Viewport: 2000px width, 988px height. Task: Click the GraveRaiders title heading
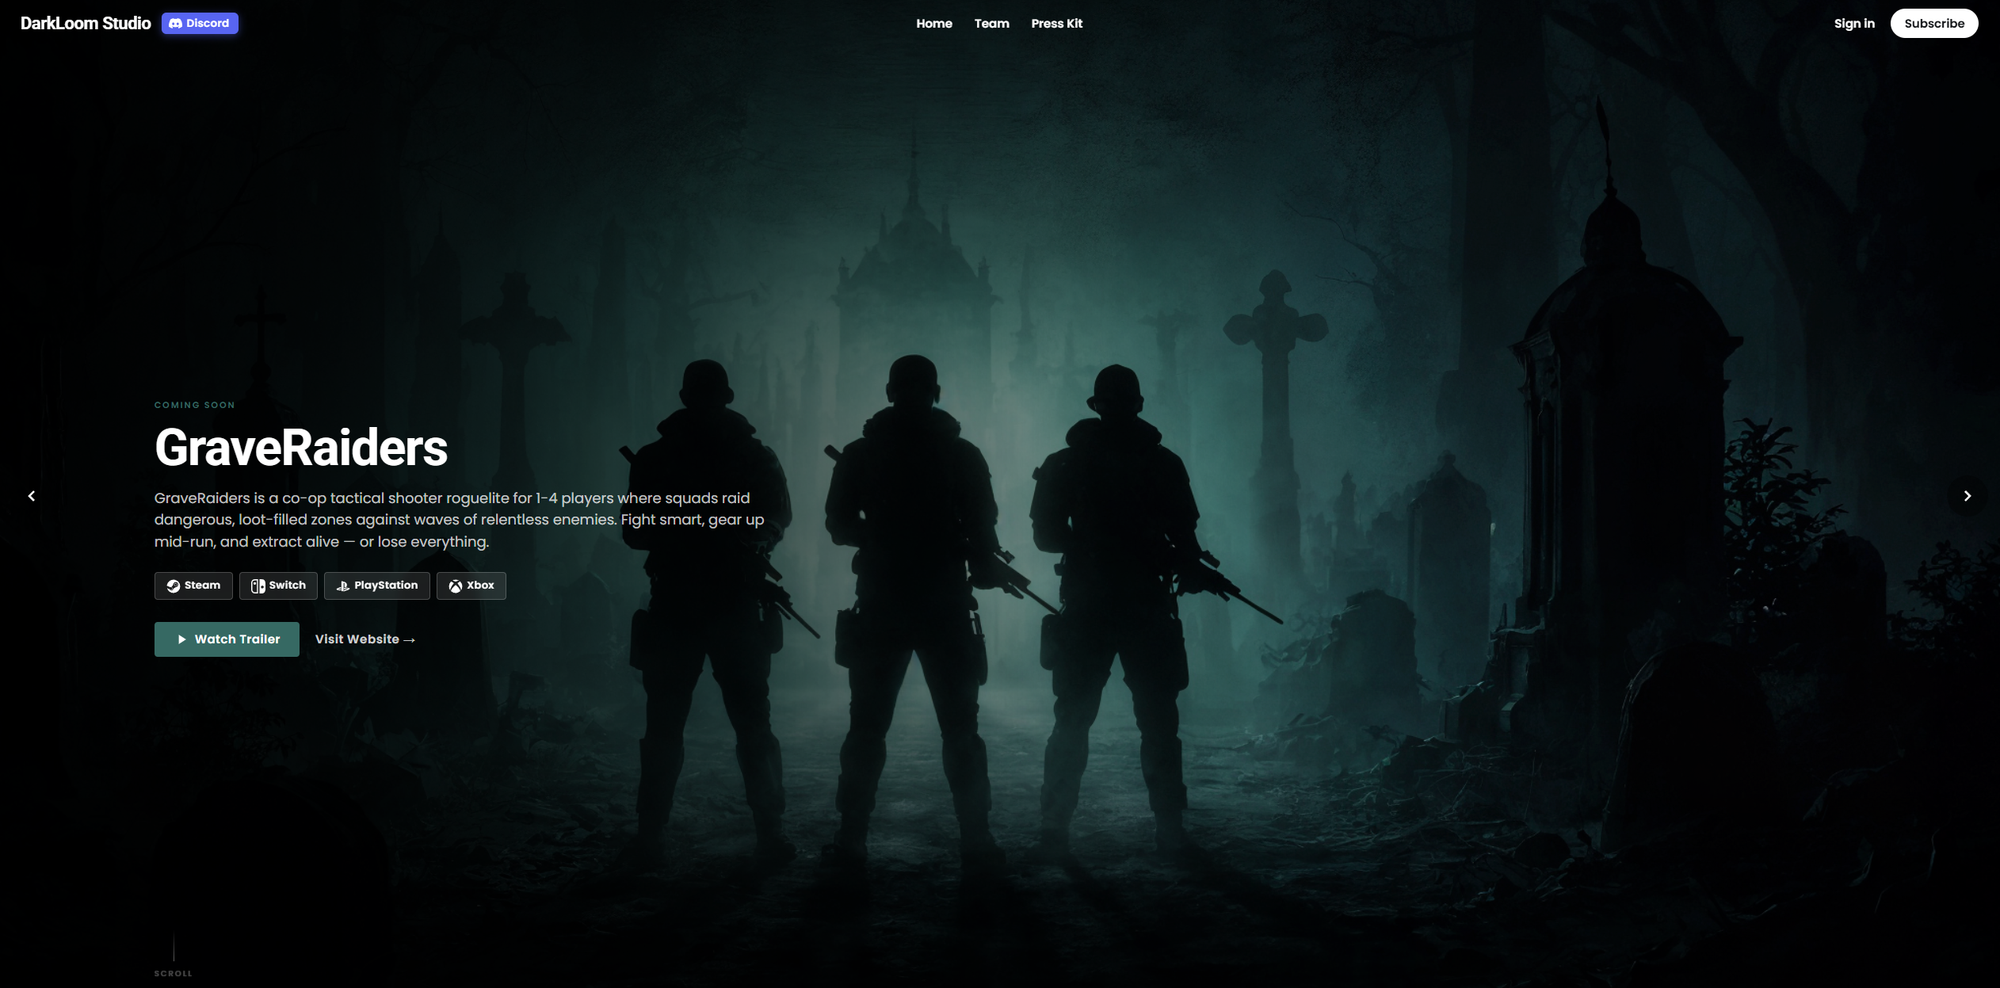point(301,449)
